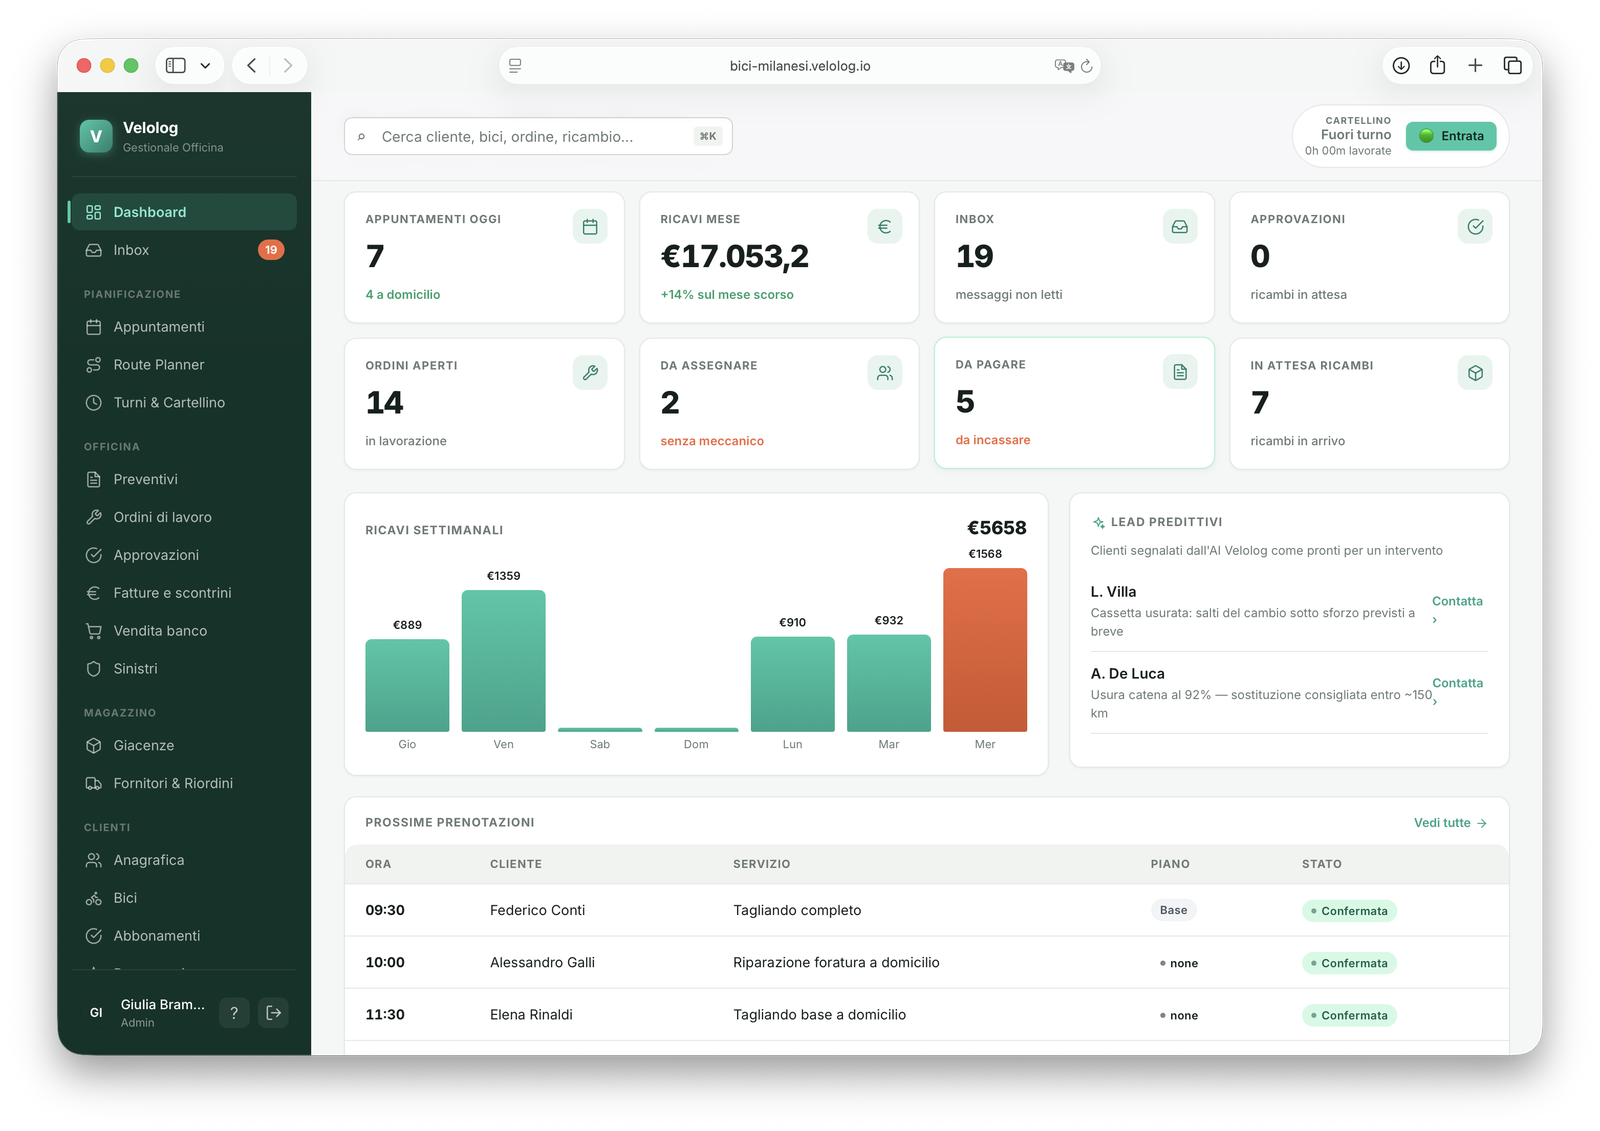Viewport: 1600px width, 1131px height.
Task: Click the people icon beside Anagrafica
Action: pyautogui.click(x=94, y=860)
